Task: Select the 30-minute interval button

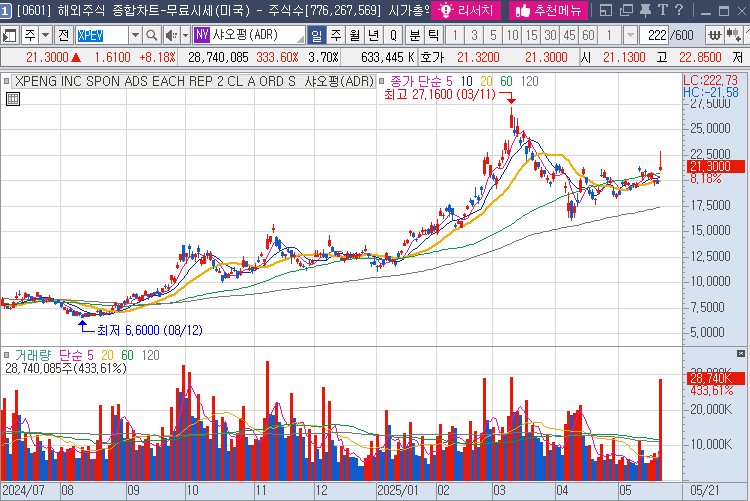Action: [x=548, y=35]
